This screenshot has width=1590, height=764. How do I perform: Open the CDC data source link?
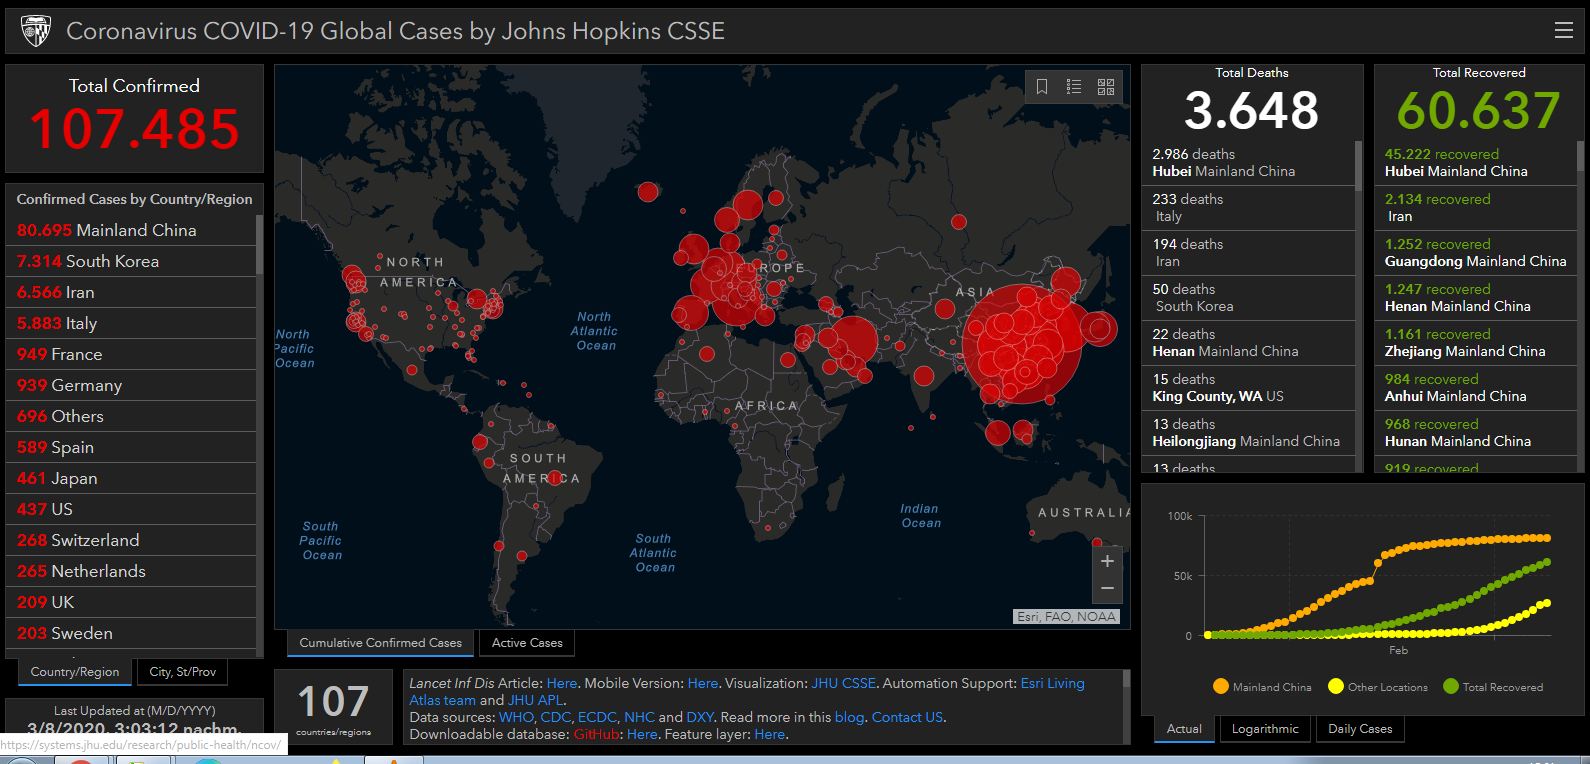[x=554, y=717]
